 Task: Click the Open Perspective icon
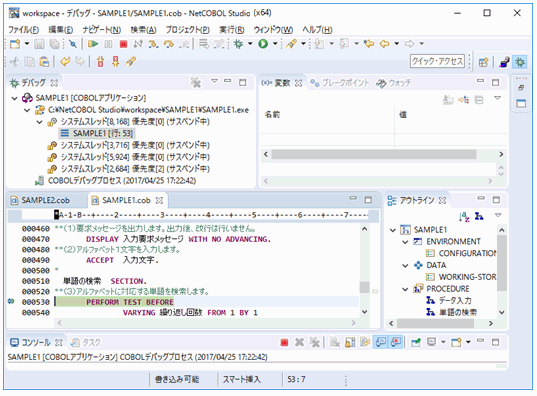pyautogui.click(x=483, y=62)
